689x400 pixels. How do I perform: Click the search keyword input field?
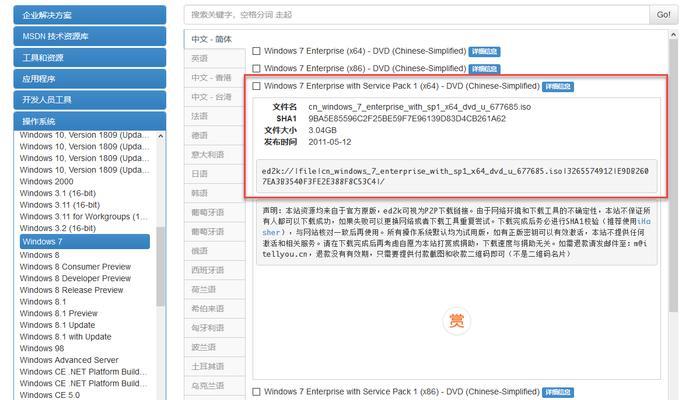pos(417,15)
